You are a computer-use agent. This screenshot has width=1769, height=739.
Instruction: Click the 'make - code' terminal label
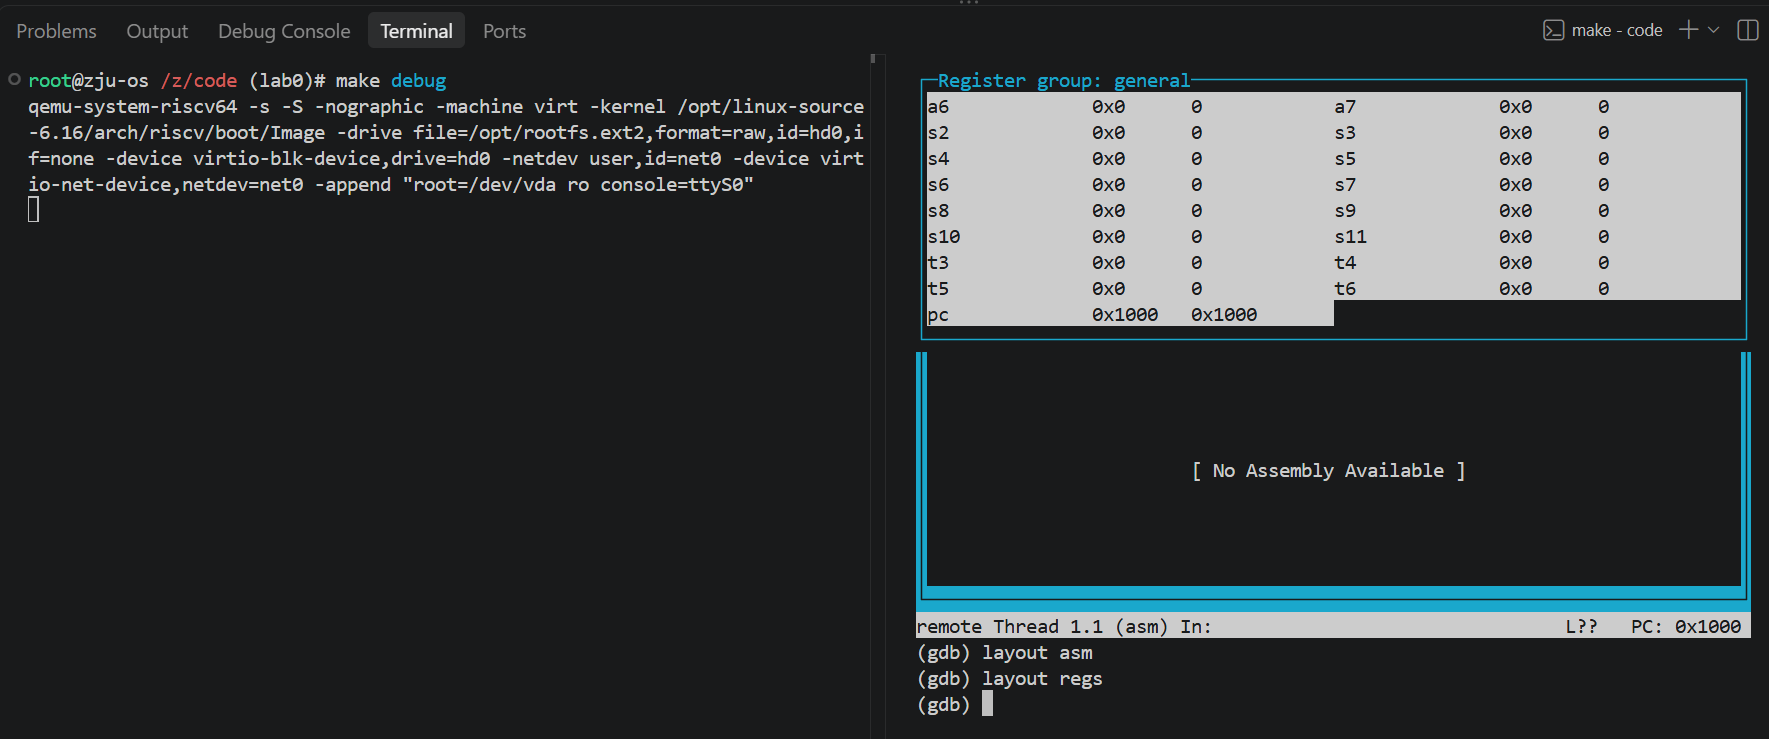coord(1617,30)
